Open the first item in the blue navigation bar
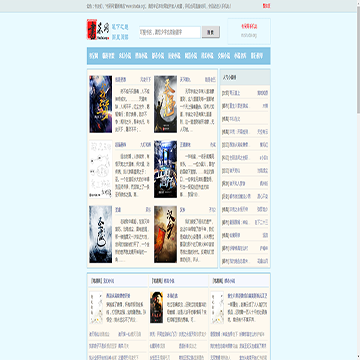This screenshot has height=360, width=360. click(94, 56)
